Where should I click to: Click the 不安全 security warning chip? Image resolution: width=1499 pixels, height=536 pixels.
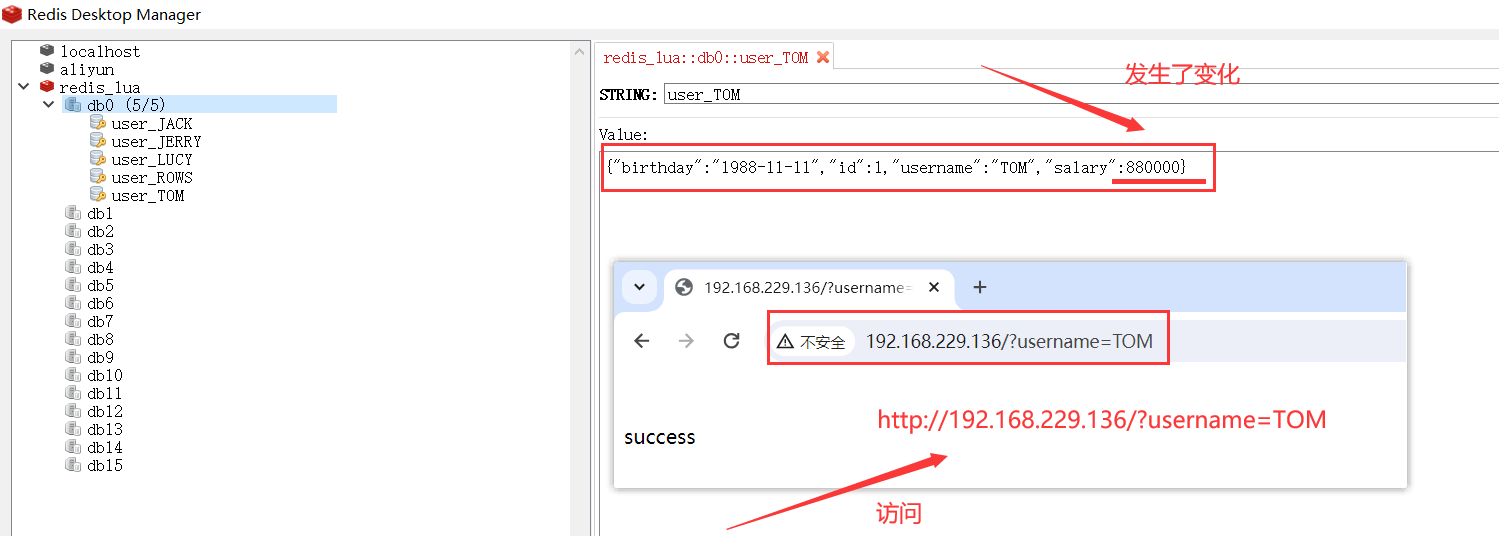pyautogui.click(x=812, y=342)
